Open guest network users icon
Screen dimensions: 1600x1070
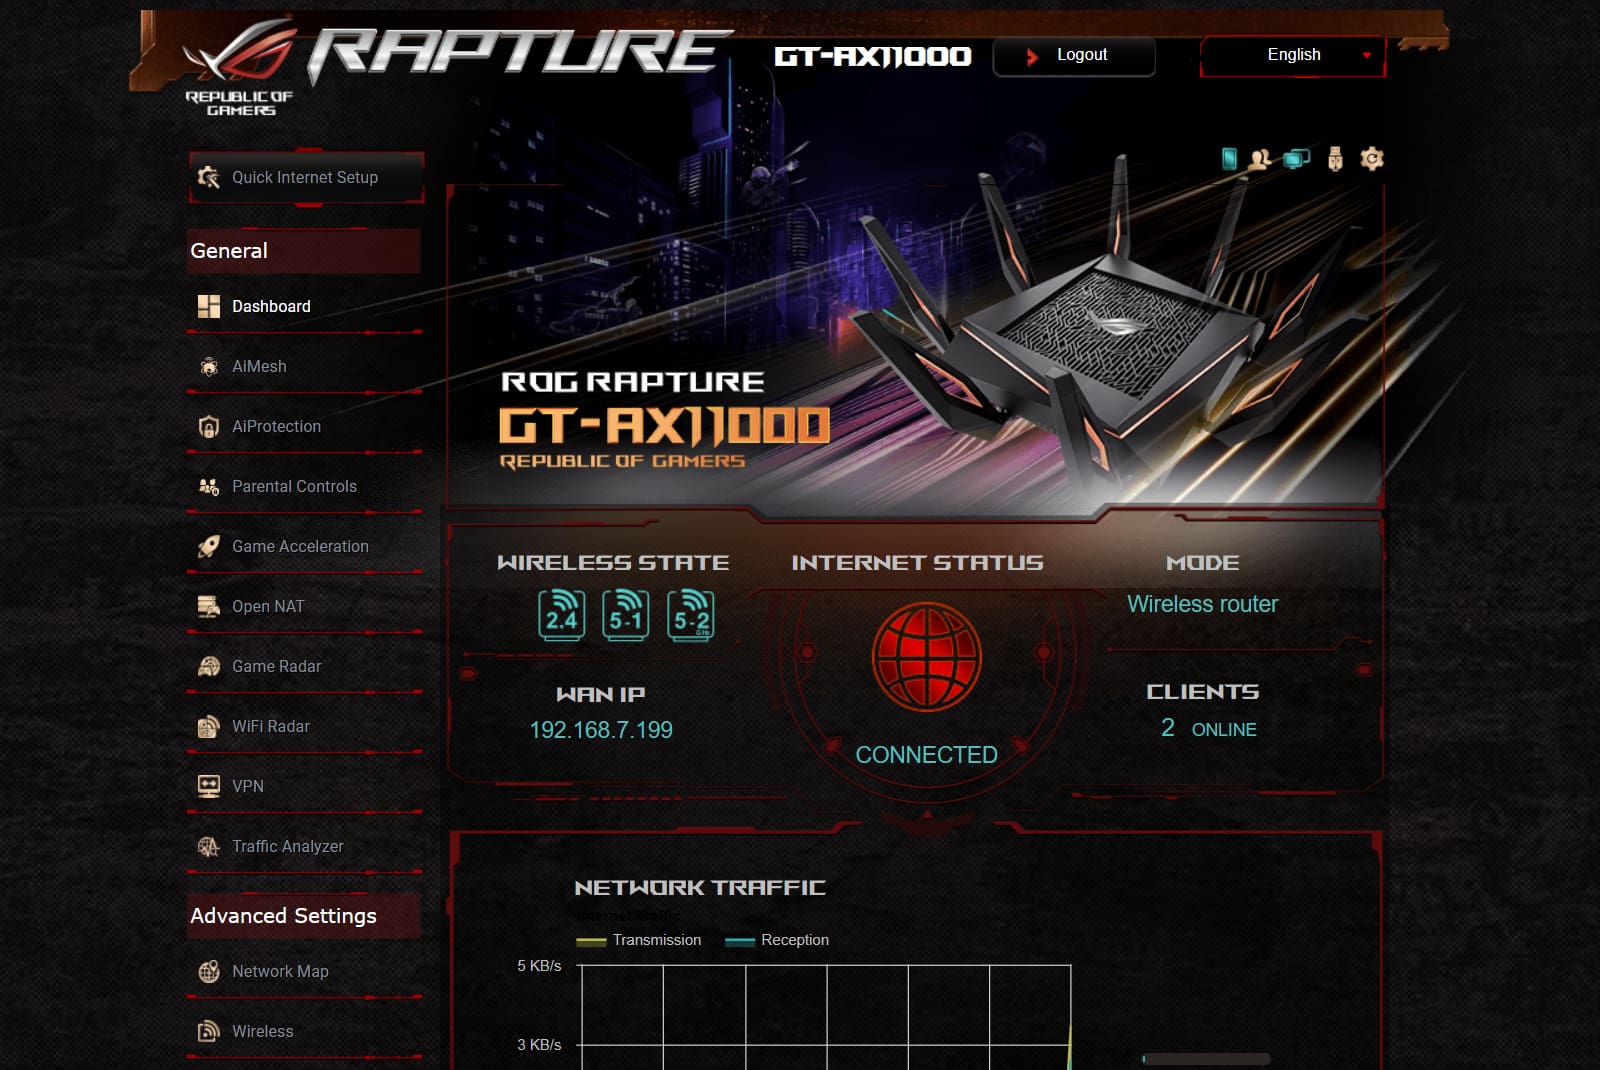[1260, 159]
